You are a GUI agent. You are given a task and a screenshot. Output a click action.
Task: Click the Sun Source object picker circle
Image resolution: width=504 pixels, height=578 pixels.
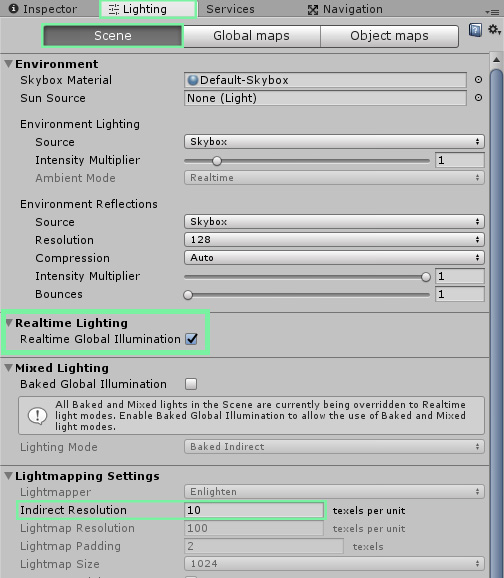point(478,98)
